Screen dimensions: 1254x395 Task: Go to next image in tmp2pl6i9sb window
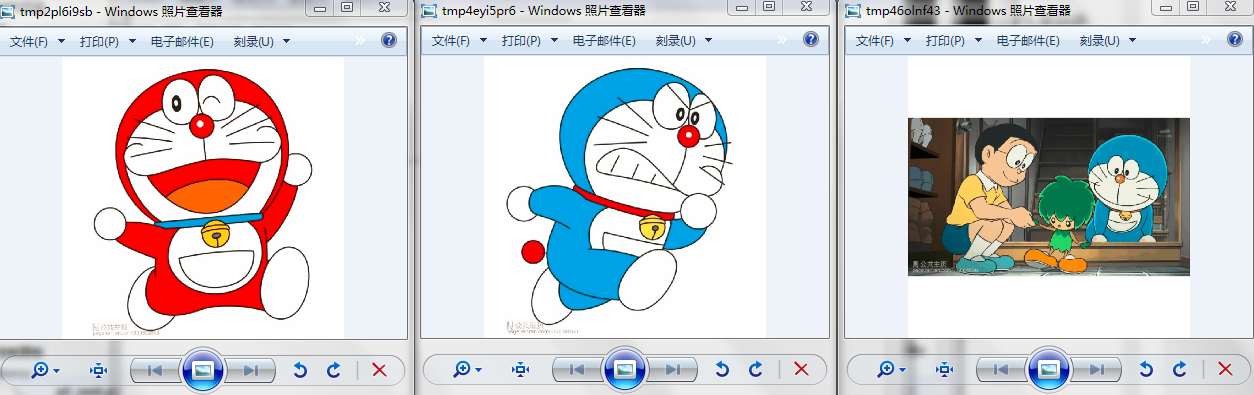tap(251, 370)
